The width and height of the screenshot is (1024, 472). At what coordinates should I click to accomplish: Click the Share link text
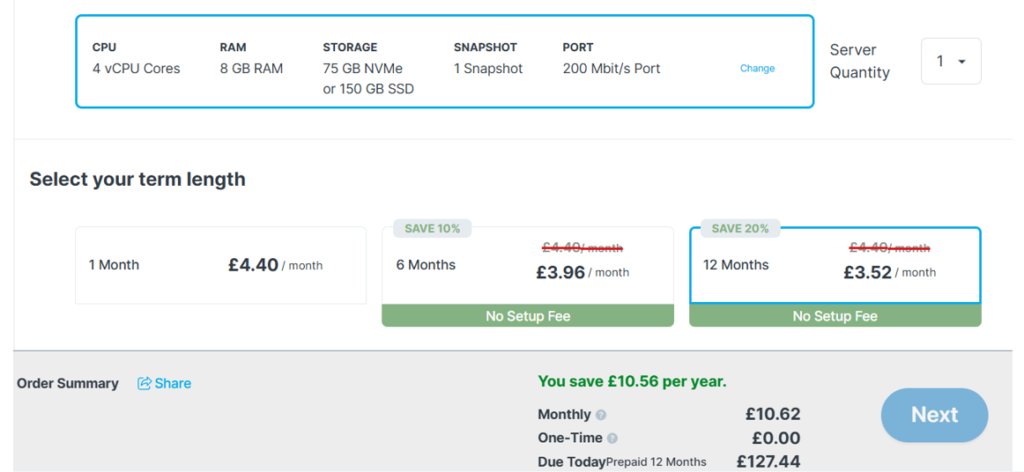pyautogui.click(x=173, y=384)
